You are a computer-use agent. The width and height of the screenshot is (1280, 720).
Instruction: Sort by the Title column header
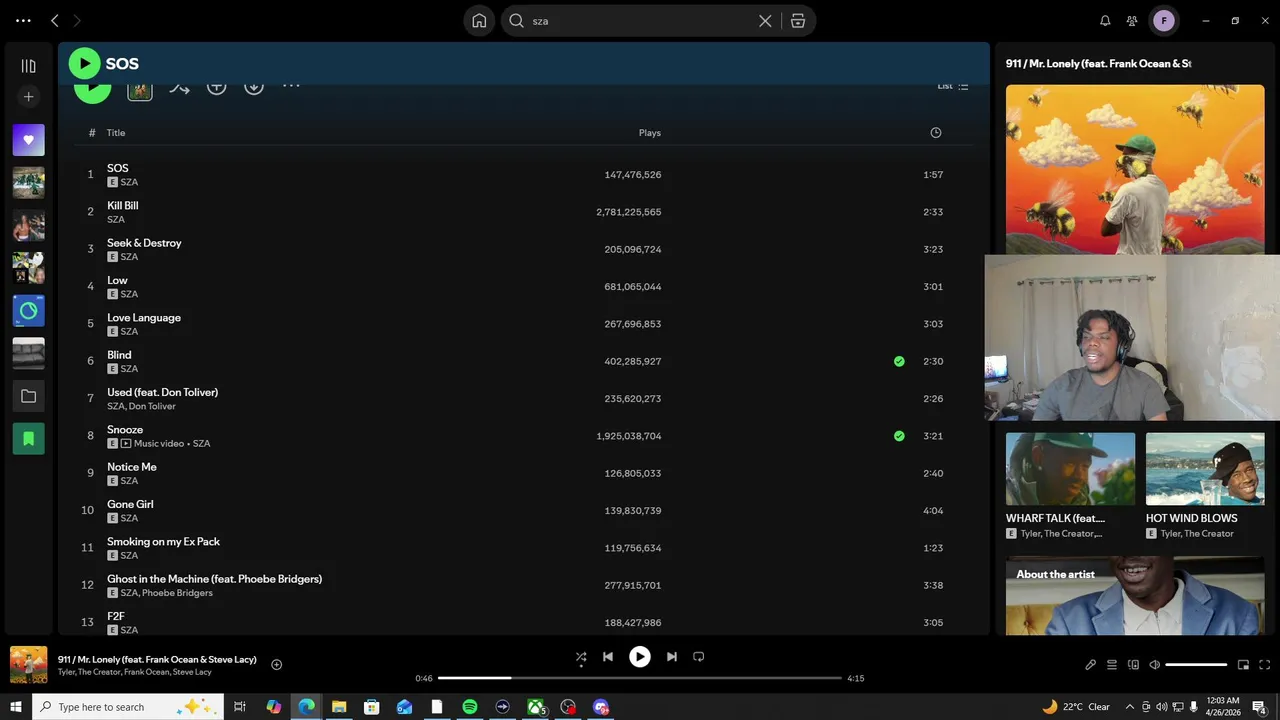tap(116, 133)
